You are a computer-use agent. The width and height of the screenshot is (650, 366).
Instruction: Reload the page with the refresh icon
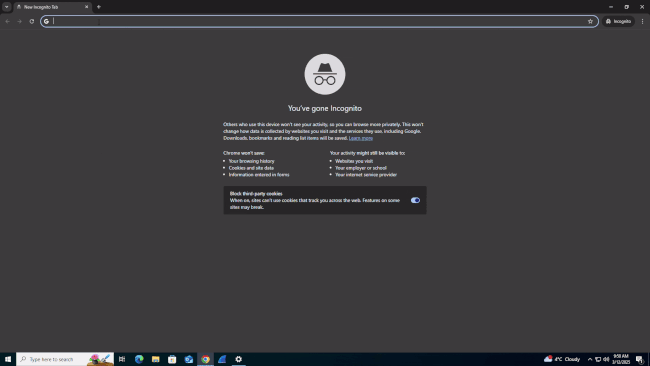coord(32,21)
